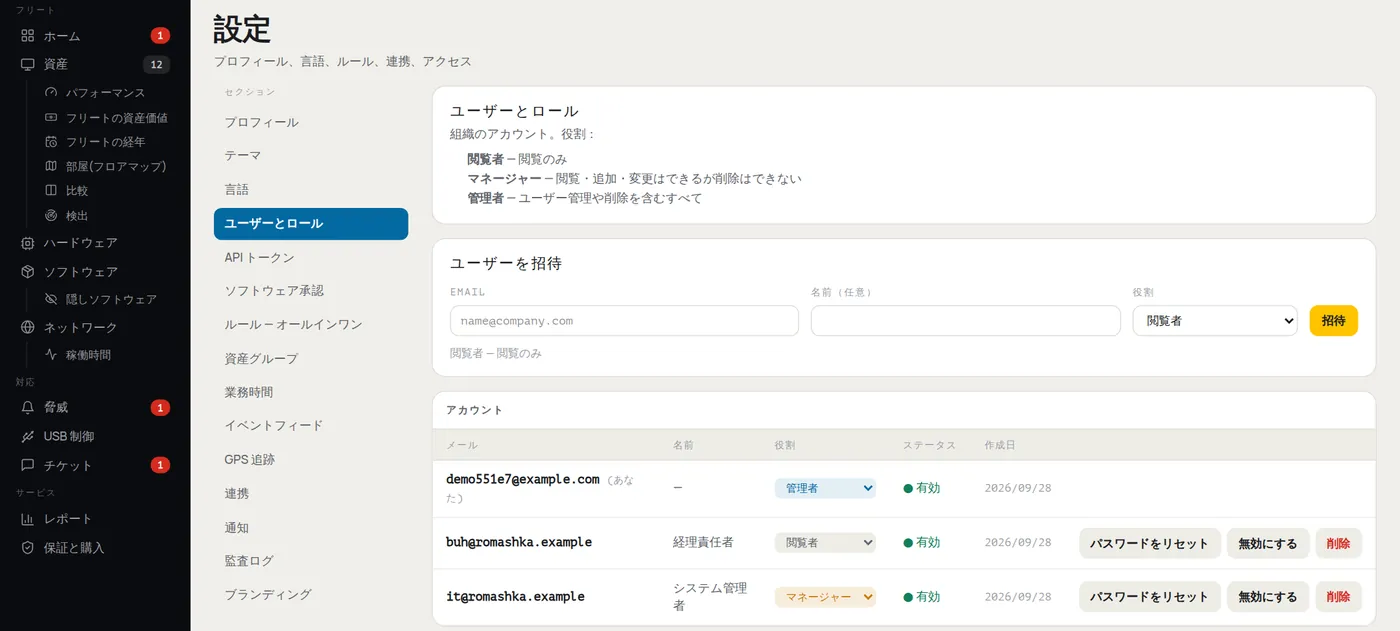
Task: Click the Tickets red badge 1
Action: click(160, 466)
